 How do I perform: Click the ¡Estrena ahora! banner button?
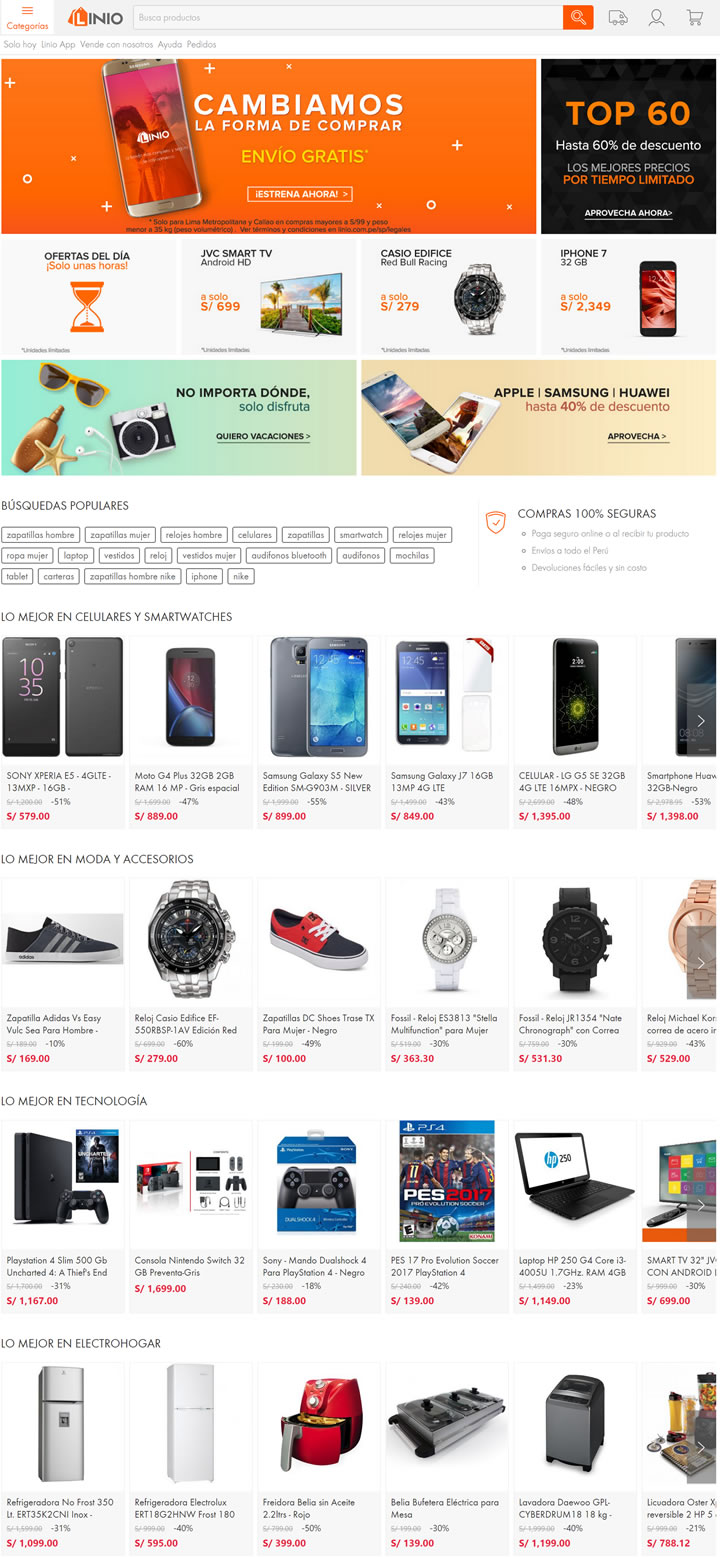(x=300, y=194)
